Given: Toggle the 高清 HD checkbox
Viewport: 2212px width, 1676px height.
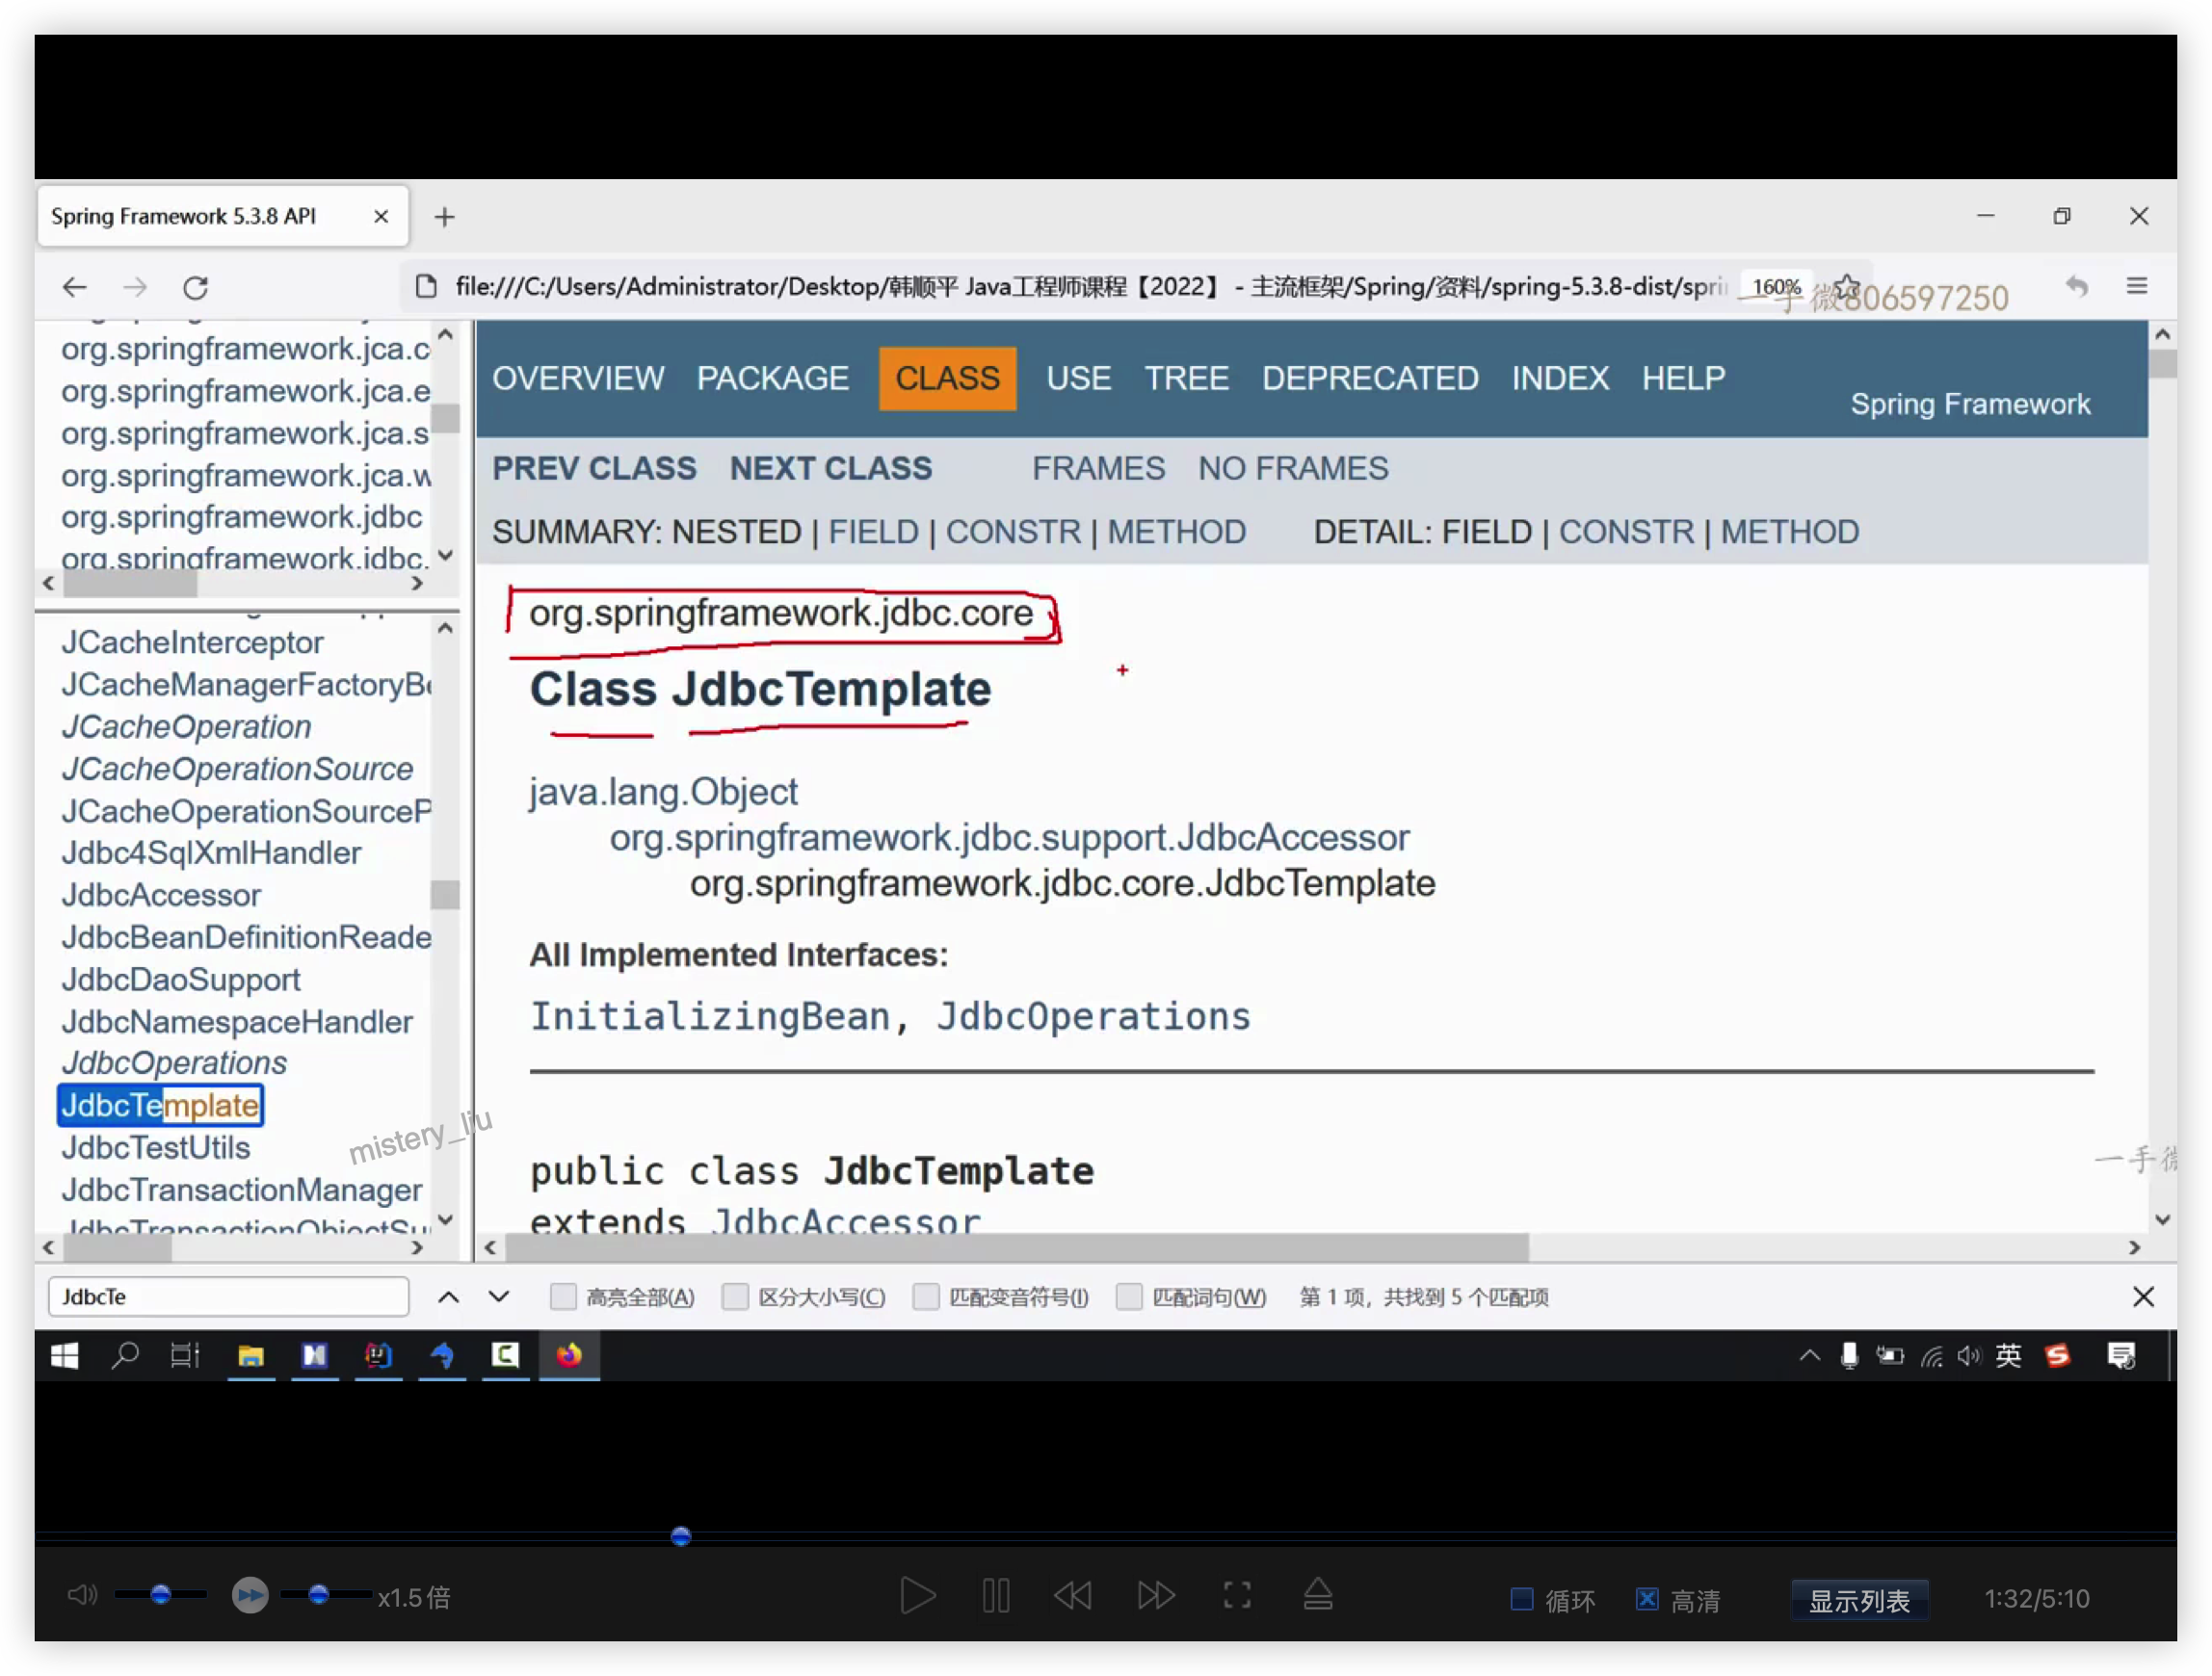Looking at the screenshot, I should tap(1647, 1599).
